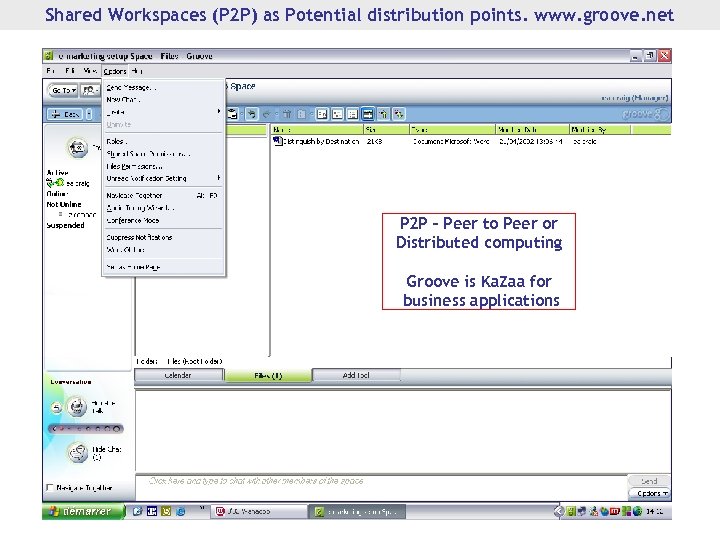Viewport: 720px width, 540px height.
Task: Click the Word document file icon
Action: [x=277, y=141]
